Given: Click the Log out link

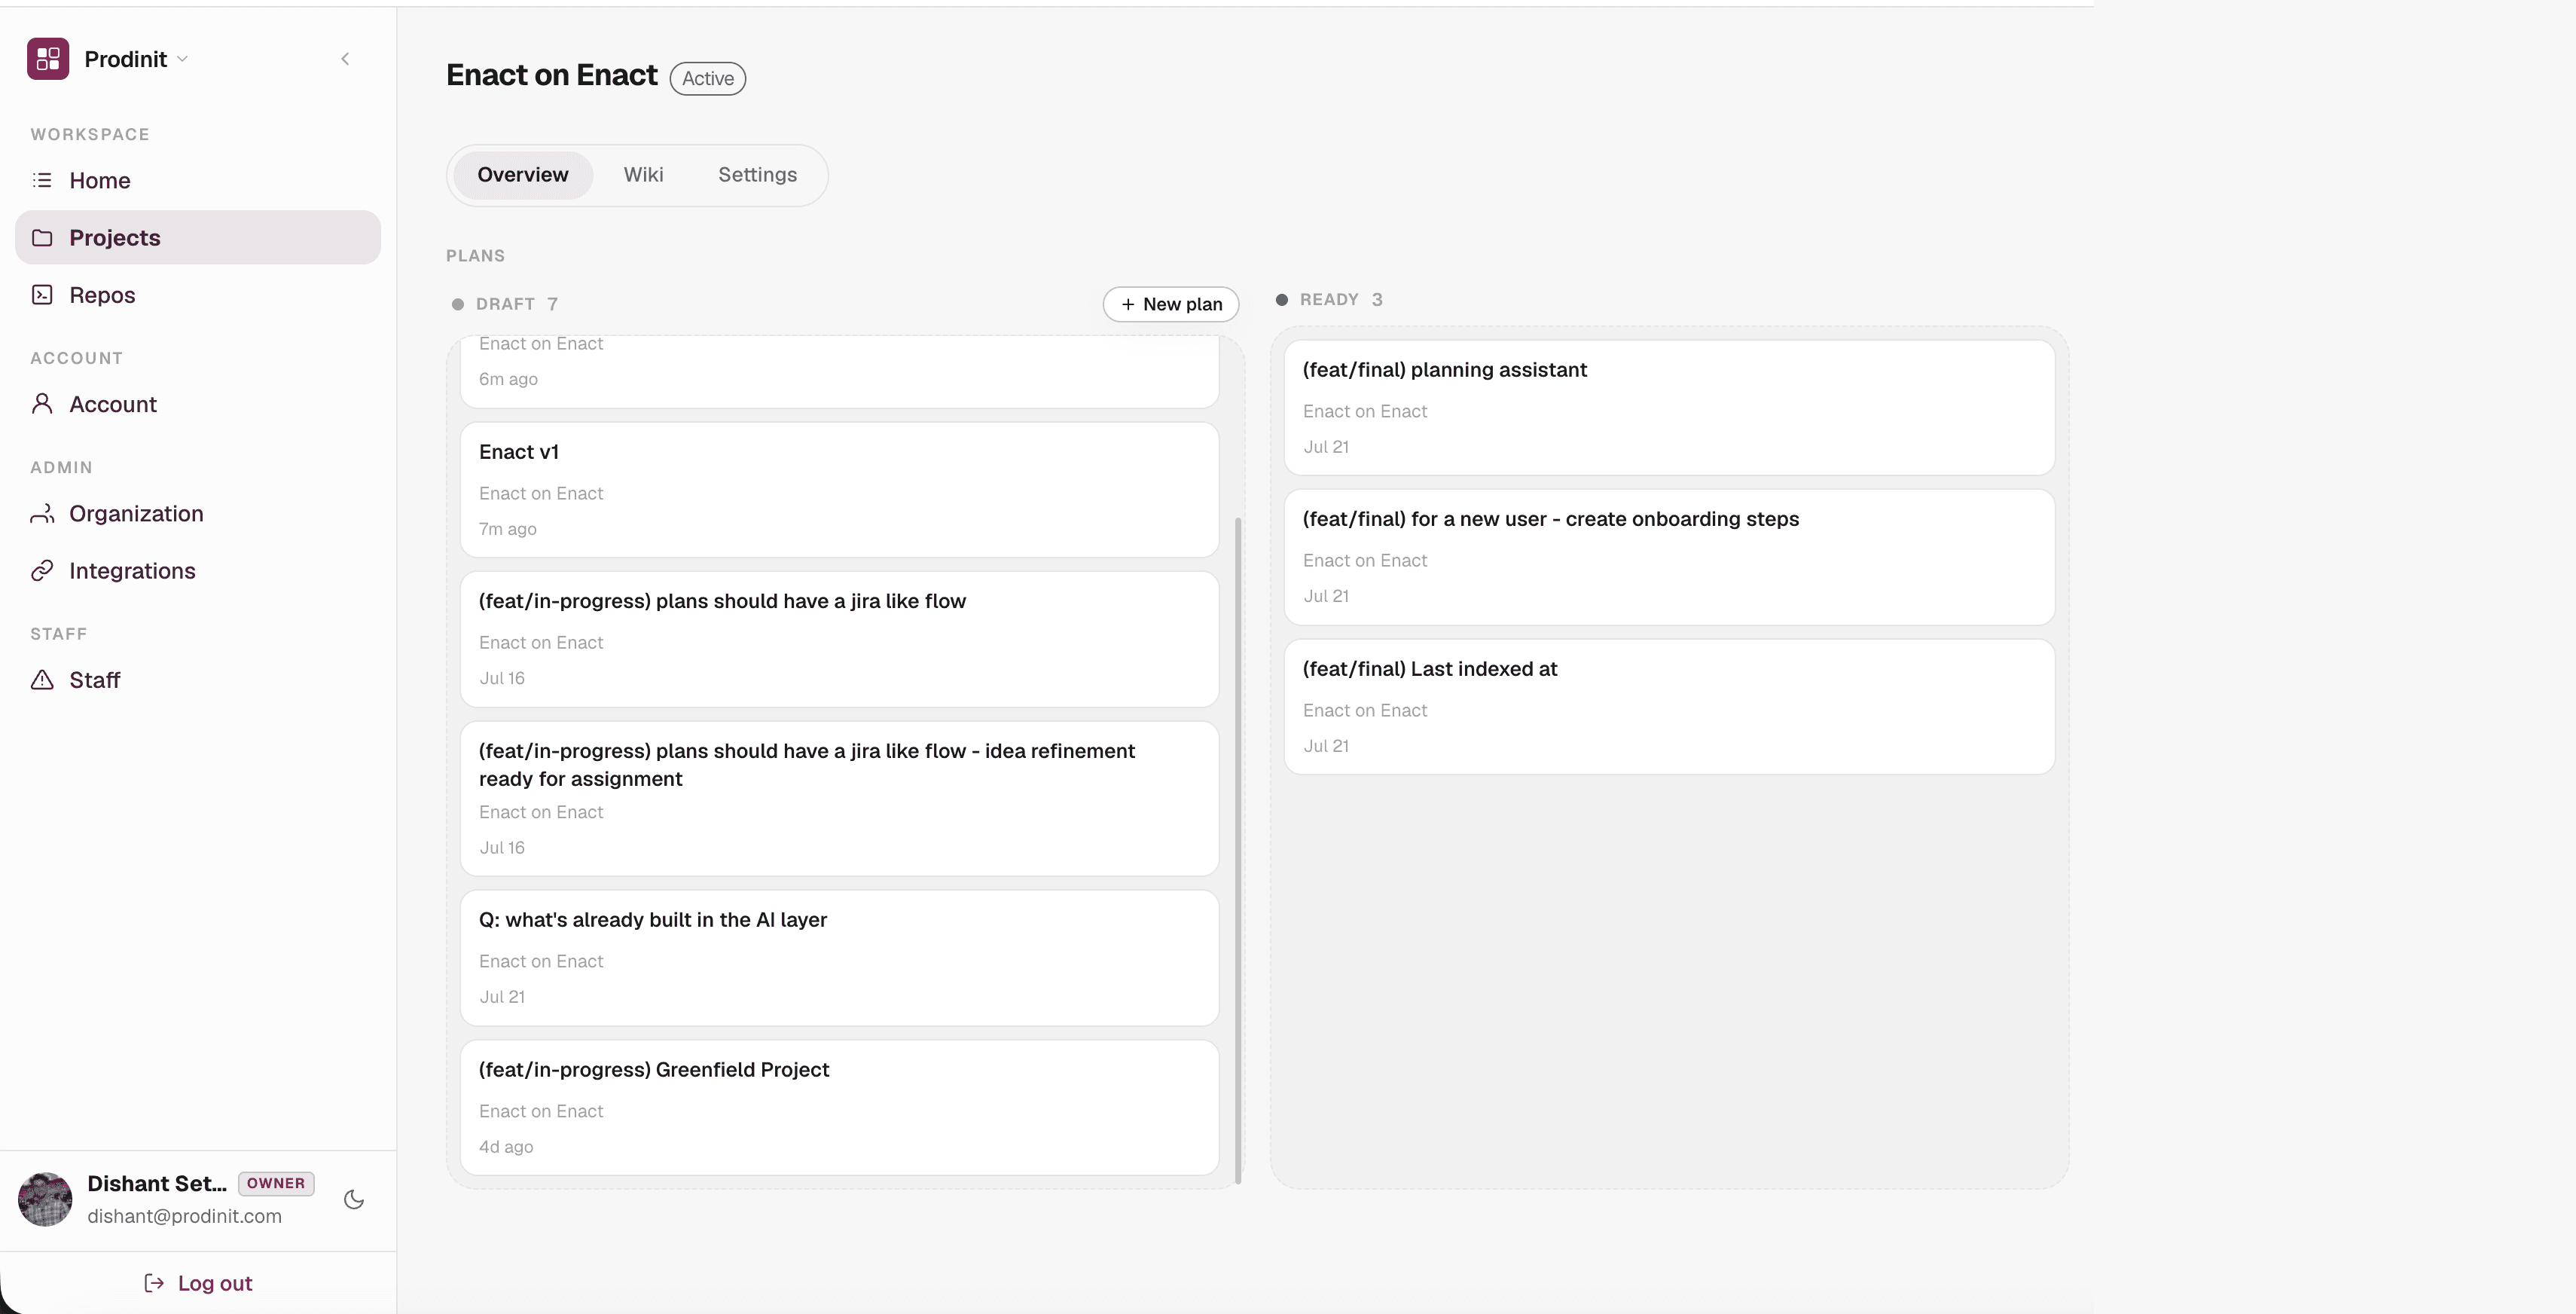Looking at the screenshot, I should (198, 1284).
